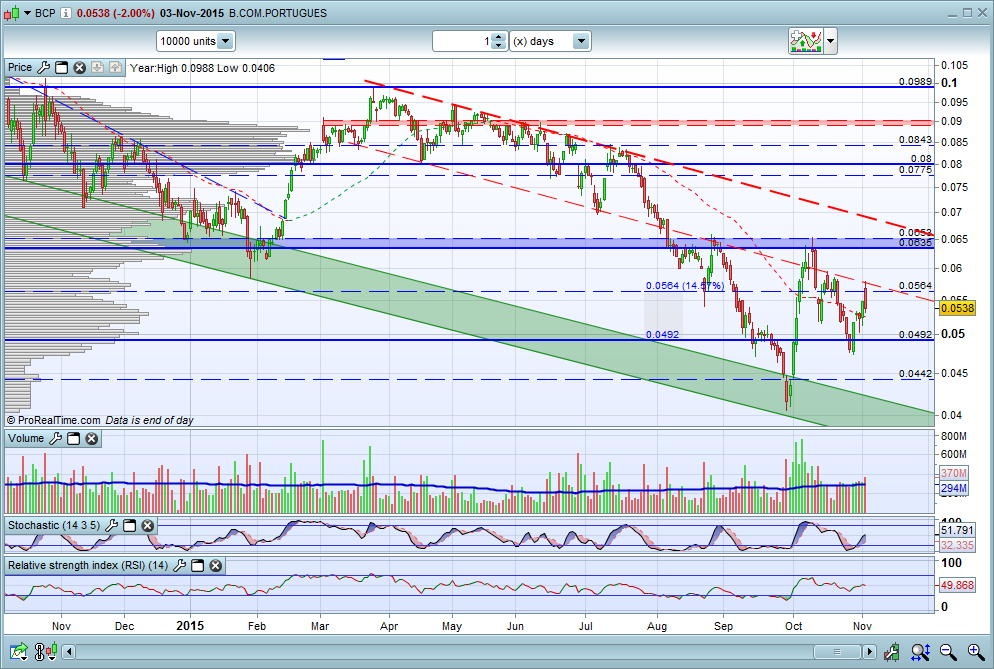Click the chart link-group candlestick icon

pyautogui.click(x=46, y=651)
